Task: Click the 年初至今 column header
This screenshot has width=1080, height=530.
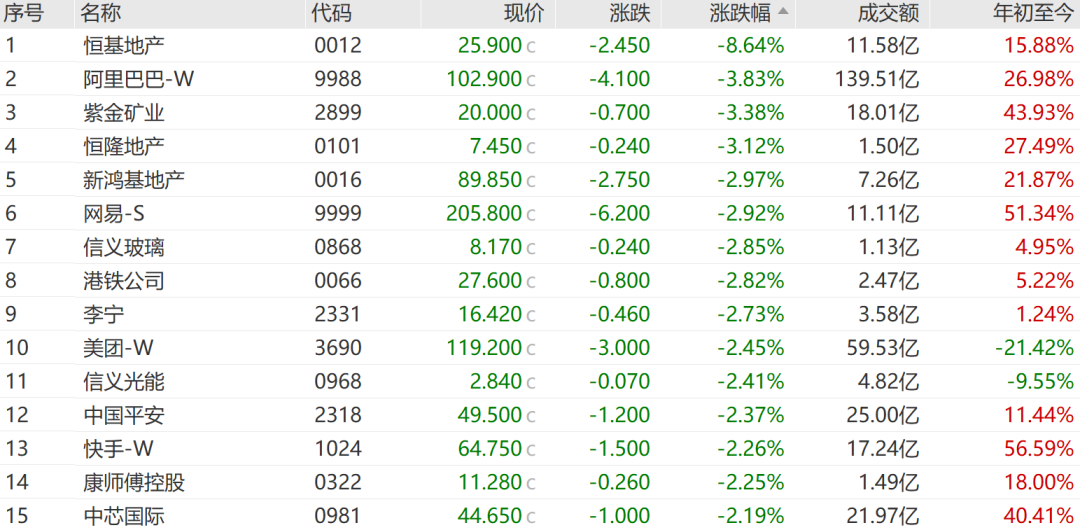Action: tap(1032, 13)
